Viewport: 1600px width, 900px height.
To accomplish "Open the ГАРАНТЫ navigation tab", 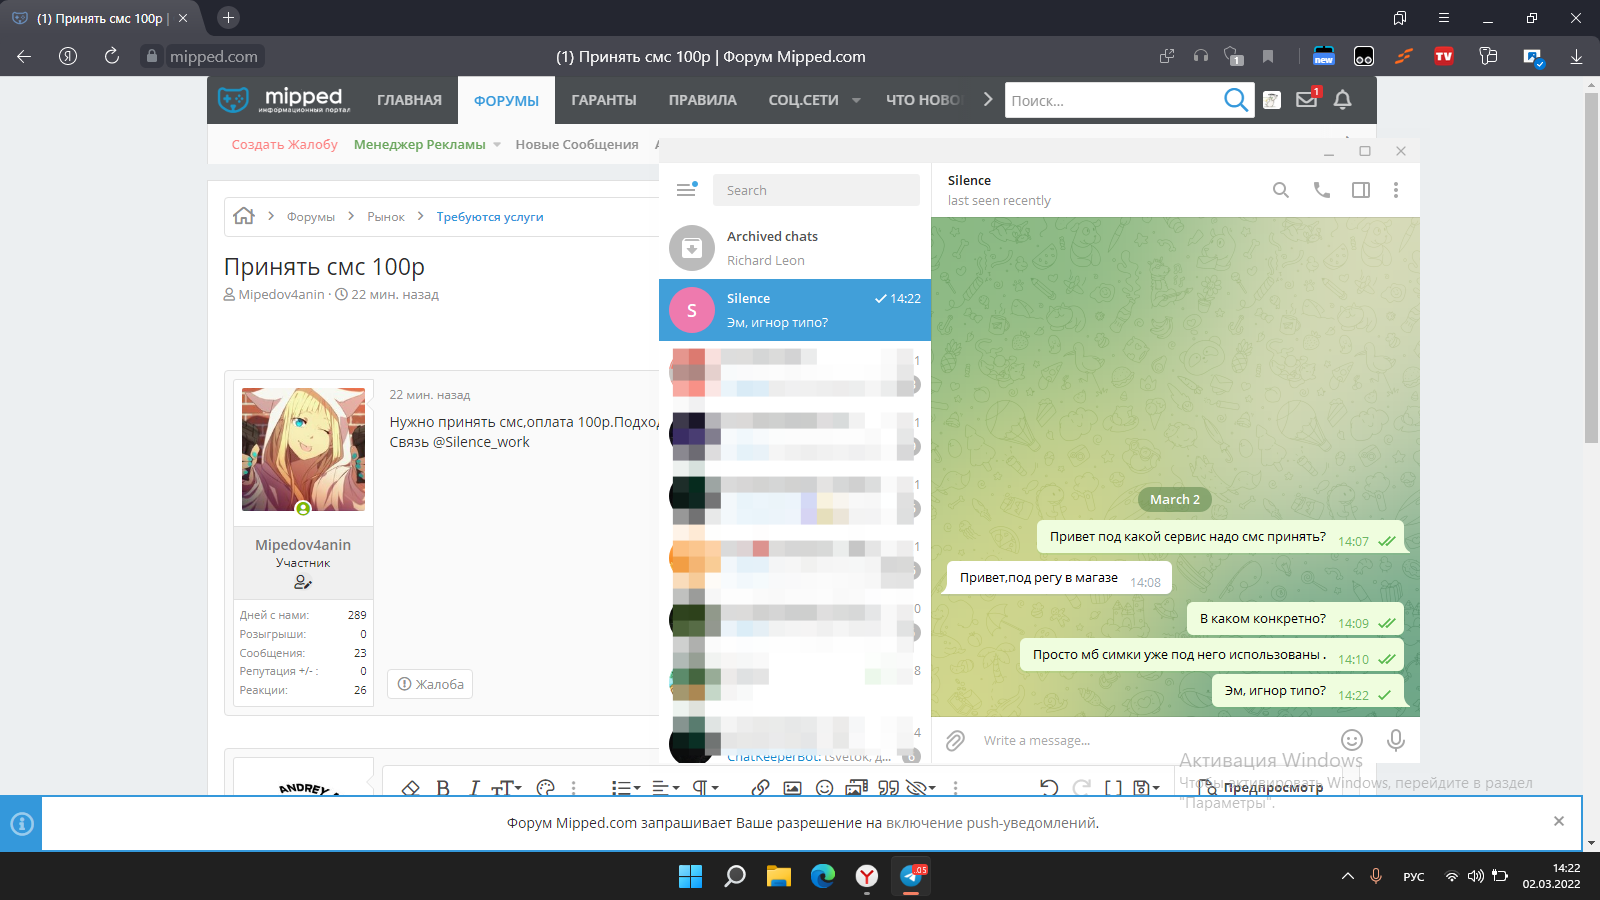I will point(604,100).
